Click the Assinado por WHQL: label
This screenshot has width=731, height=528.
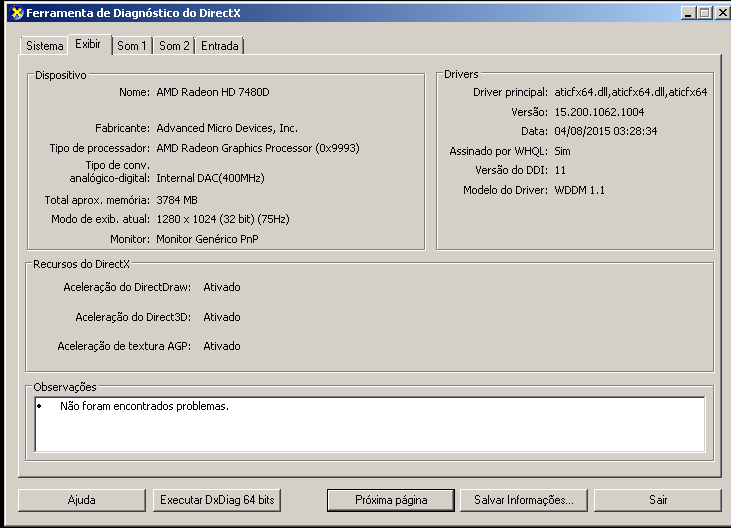499,151
